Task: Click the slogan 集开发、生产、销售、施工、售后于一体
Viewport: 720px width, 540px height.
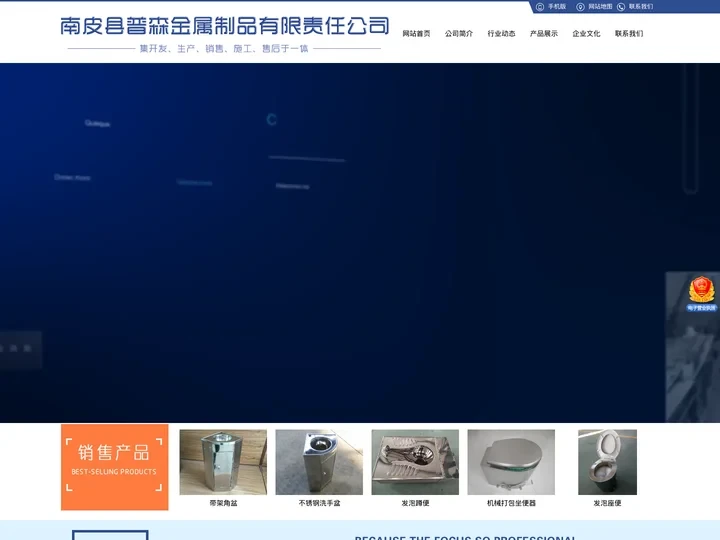Action: click(224, 48)
